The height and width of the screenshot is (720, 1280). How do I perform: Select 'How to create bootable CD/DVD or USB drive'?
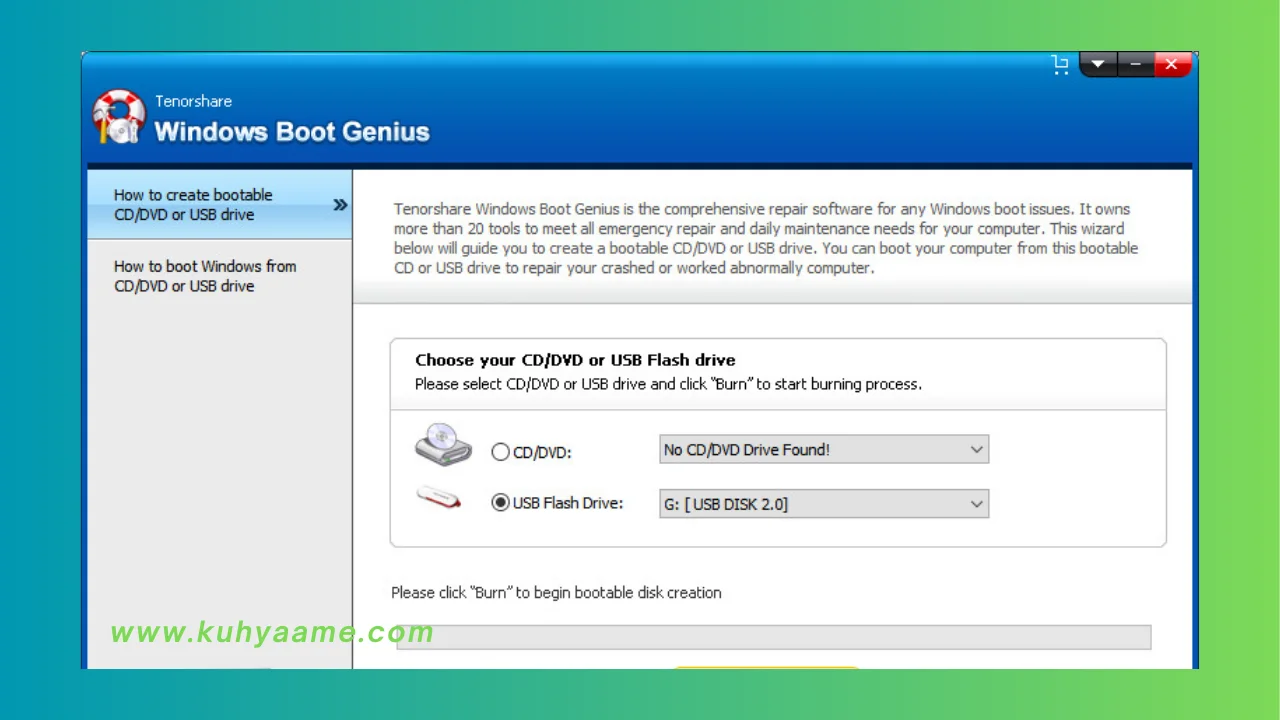[x=219, y=205]
